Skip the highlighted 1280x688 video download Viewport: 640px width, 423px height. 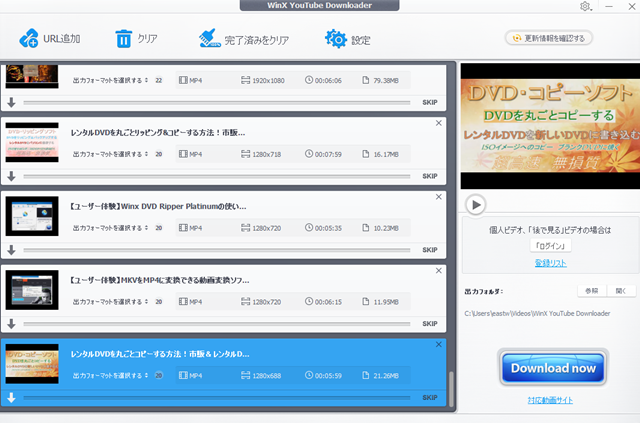[430, 398]
